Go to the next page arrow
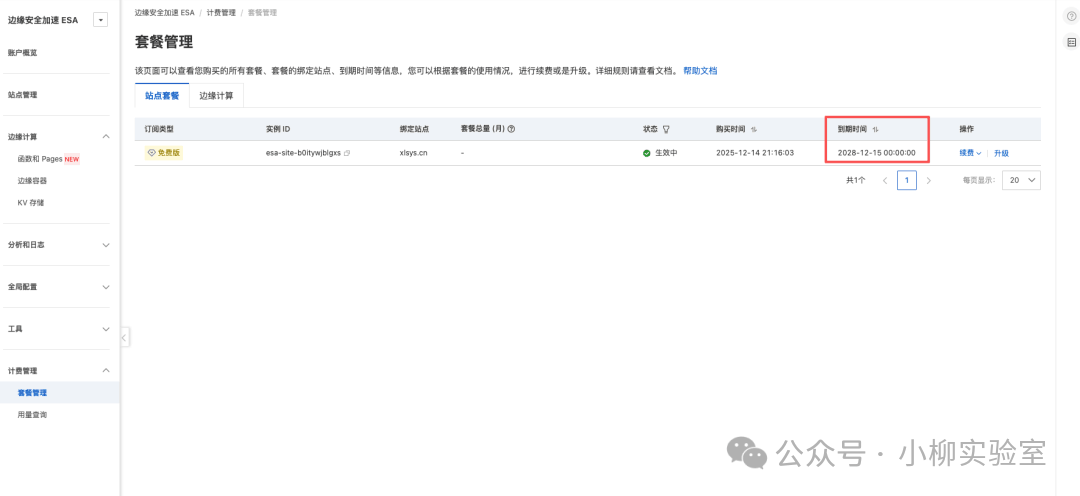Screen dimensions: 1080x496 (x=929, y=180)
